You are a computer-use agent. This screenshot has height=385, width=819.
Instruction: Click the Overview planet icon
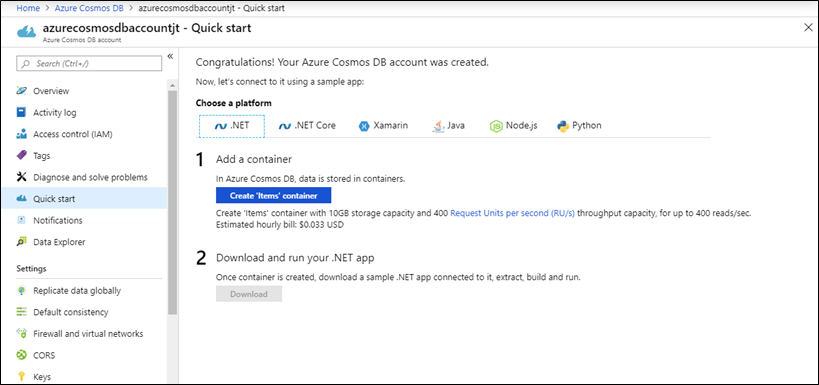pyautogui.click(x=21, y=91)
